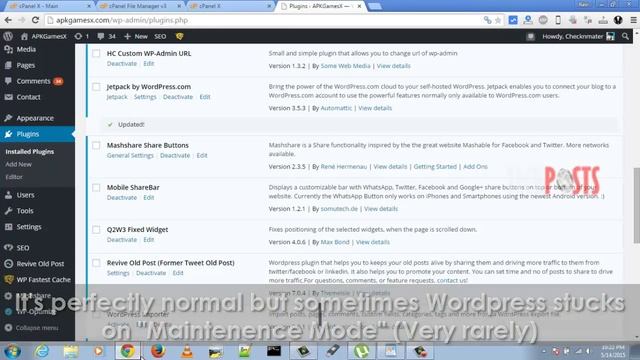Screen dimensions: 640x360
Task: Click Installed Plugins submenu
Action: click(29, 151)
